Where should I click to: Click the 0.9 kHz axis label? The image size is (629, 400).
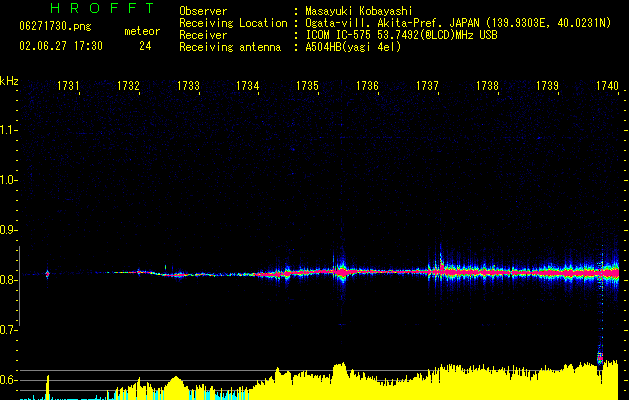pos(7,230)
